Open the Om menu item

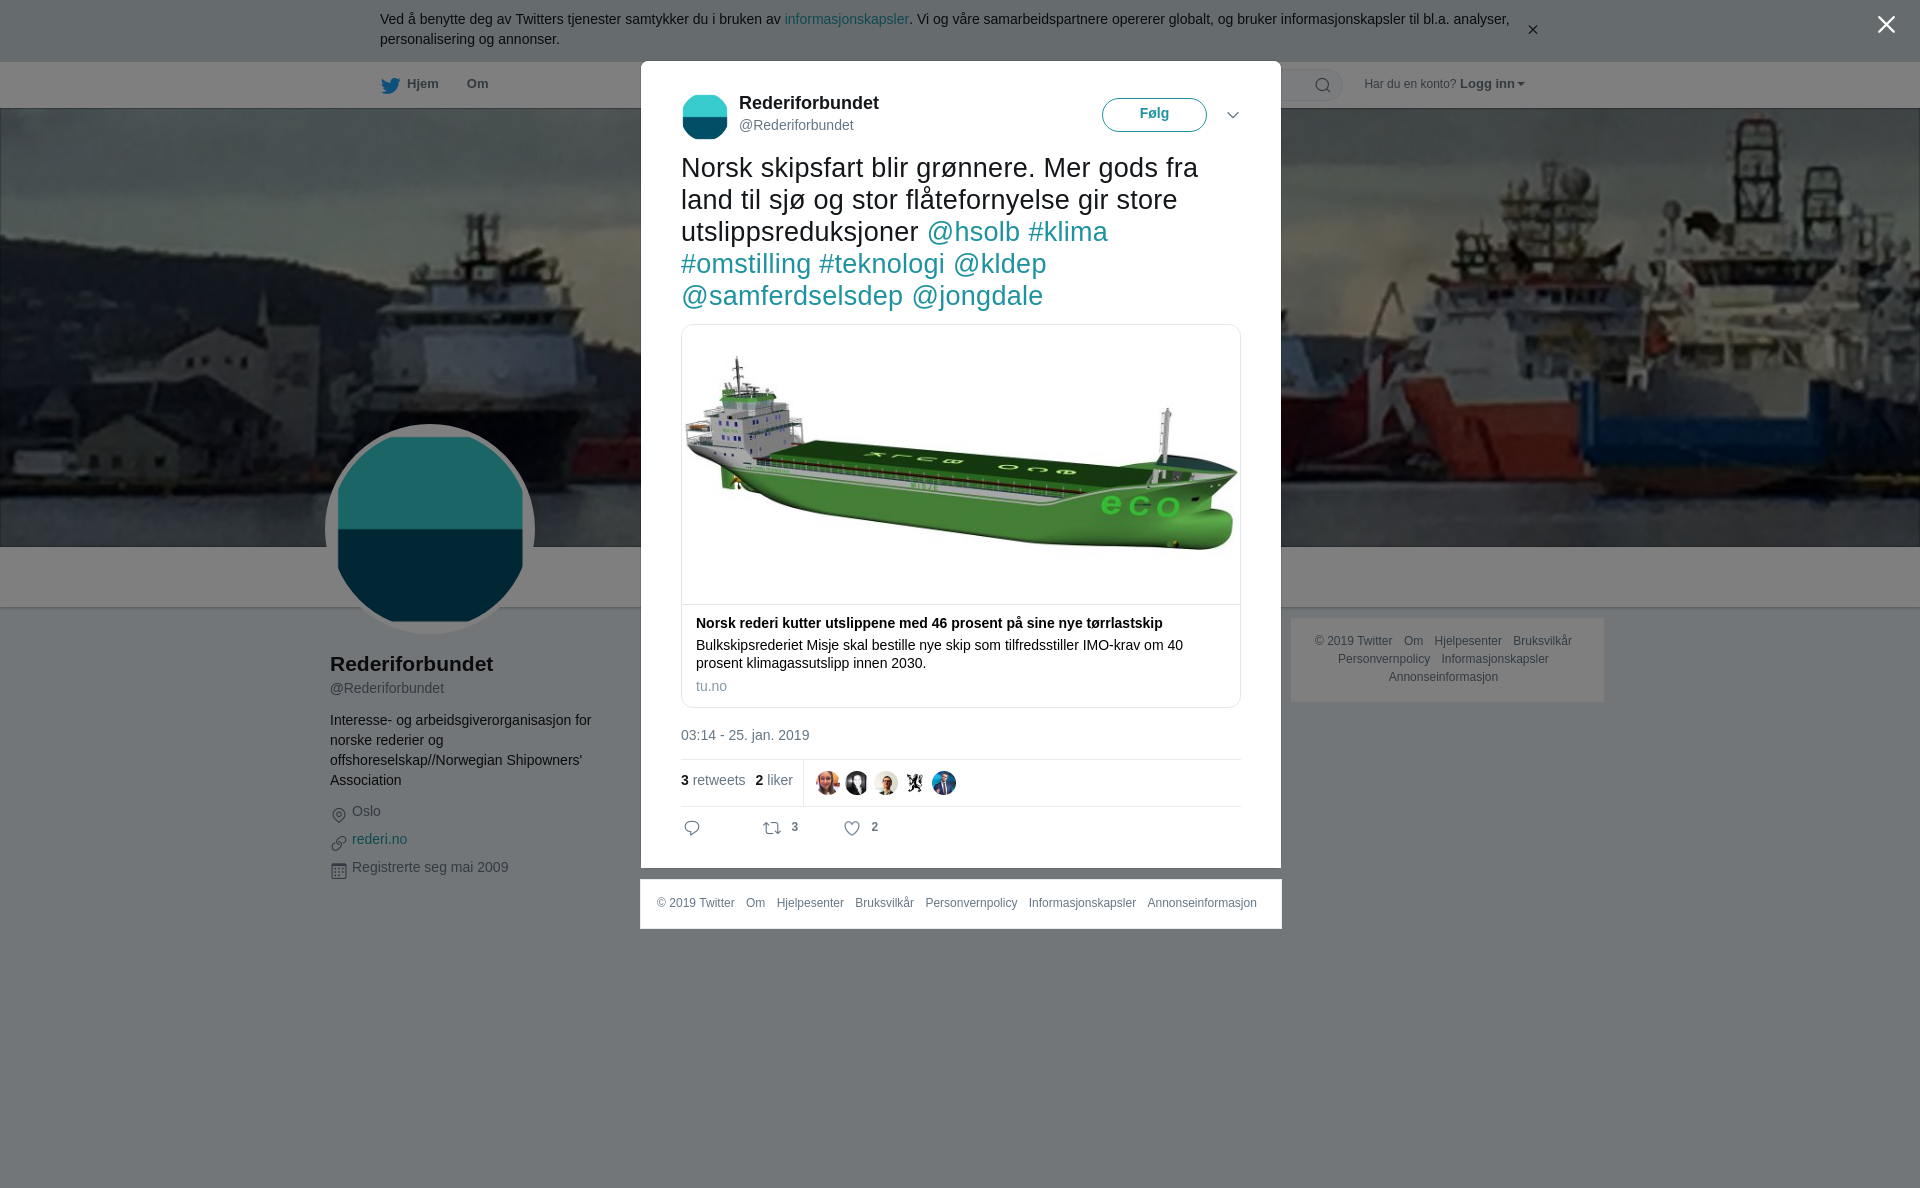coord(477,84)
